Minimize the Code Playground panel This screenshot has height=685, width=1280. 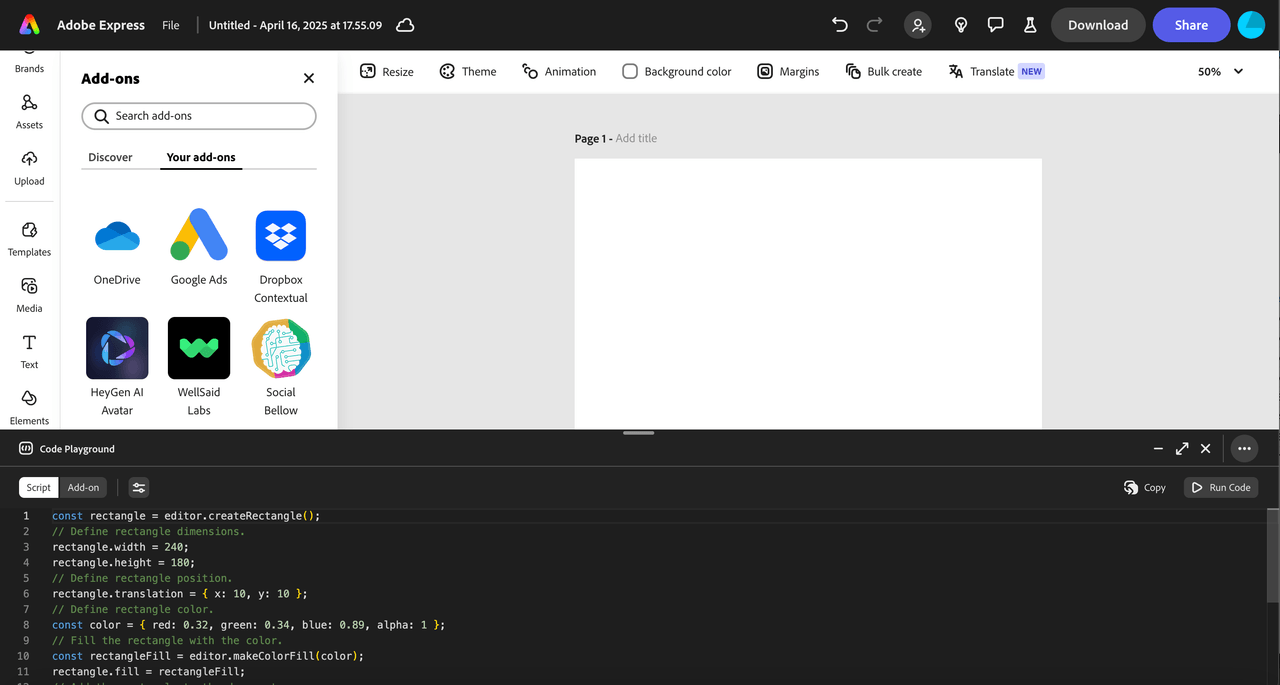click(1158, 449)
